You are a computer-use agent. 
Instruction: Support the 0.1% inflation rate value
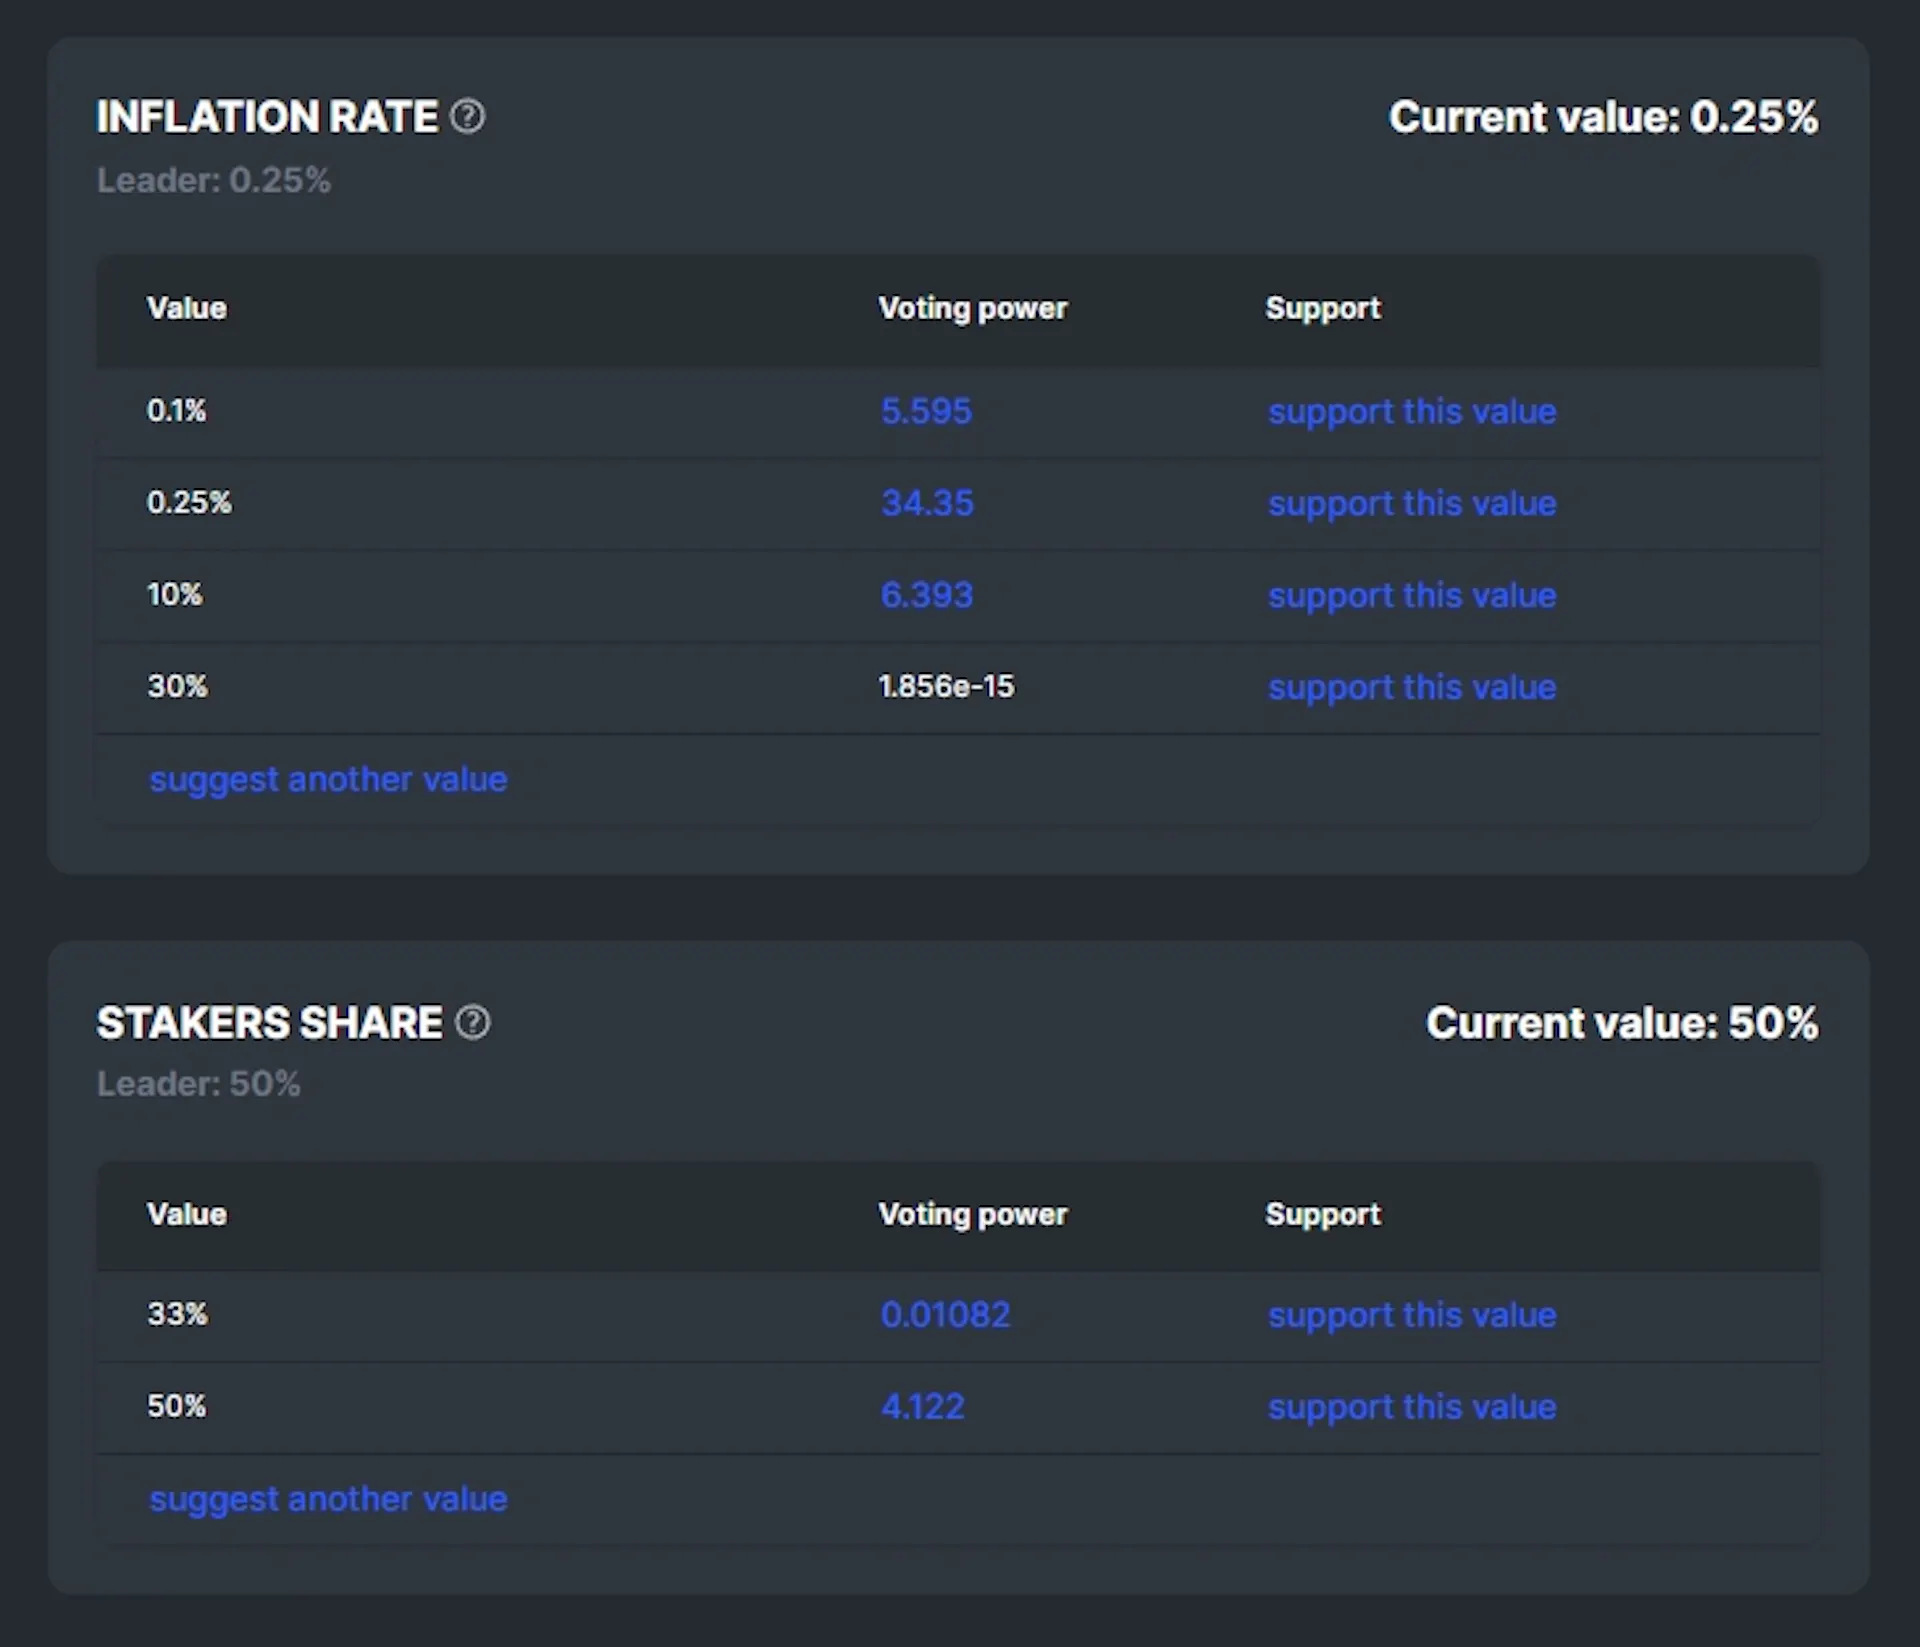point(1412,412)
